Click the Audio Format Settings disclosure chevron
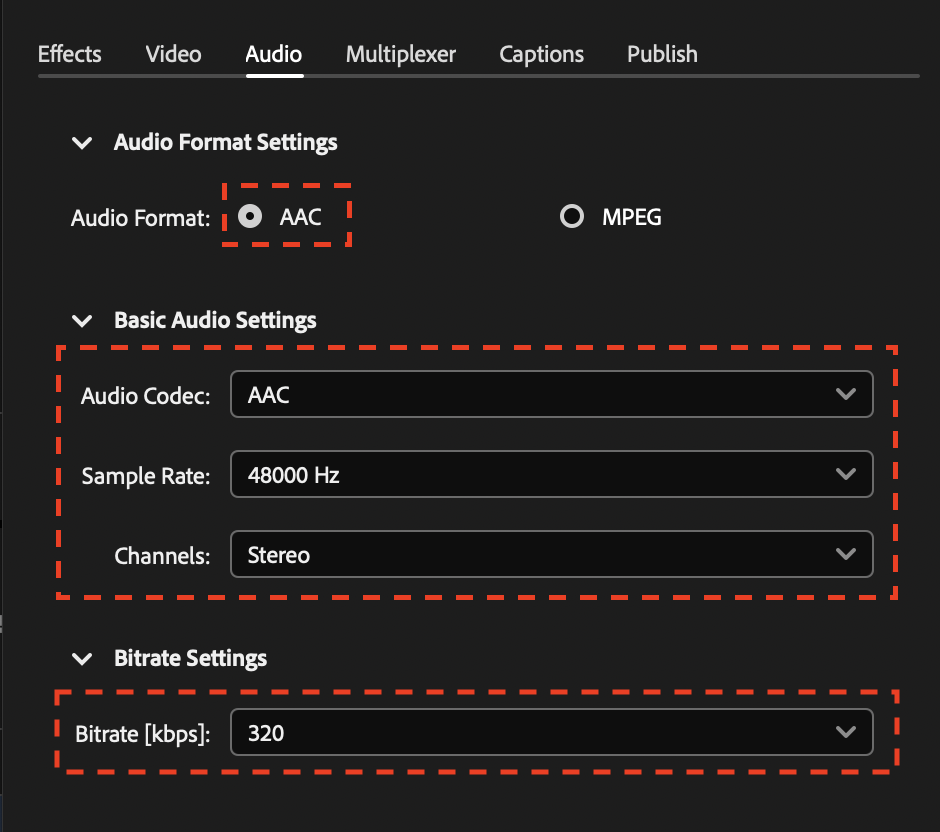The width and height of the screenshot is (940, 832). coord(82,143)
